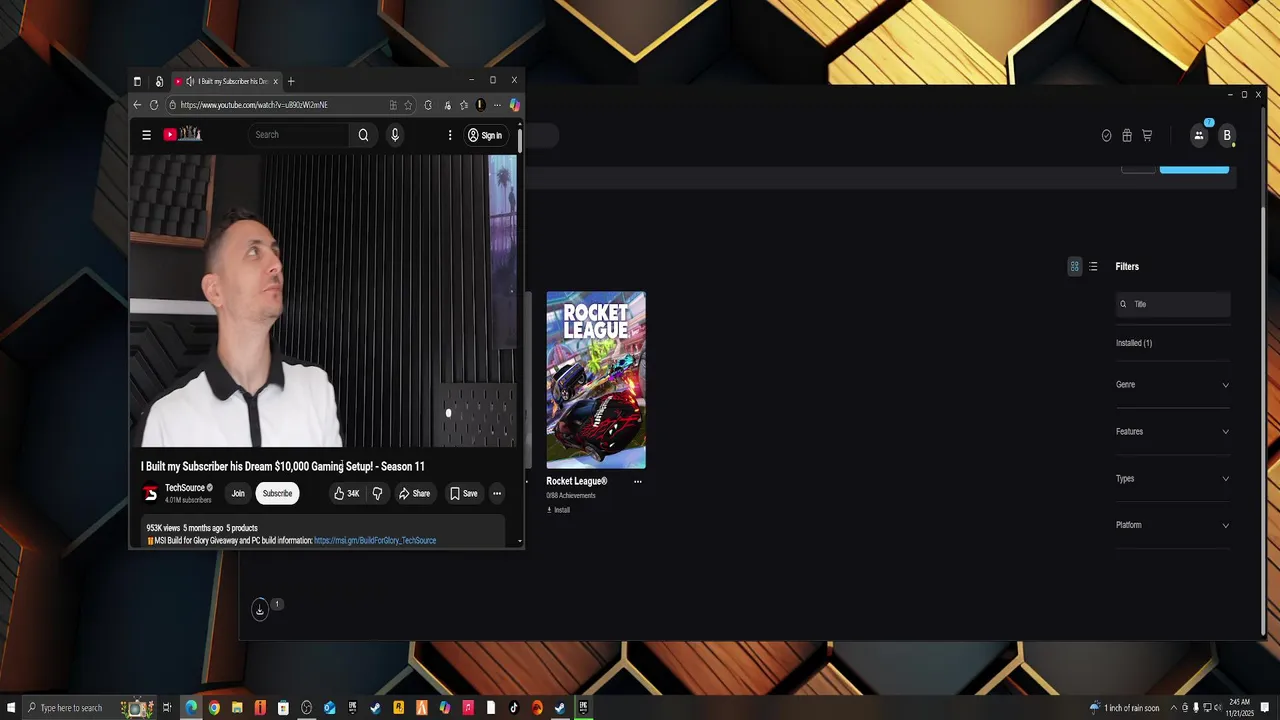Expand the Genre filter
The image size is (1280, 720).
pos(1173,385)
